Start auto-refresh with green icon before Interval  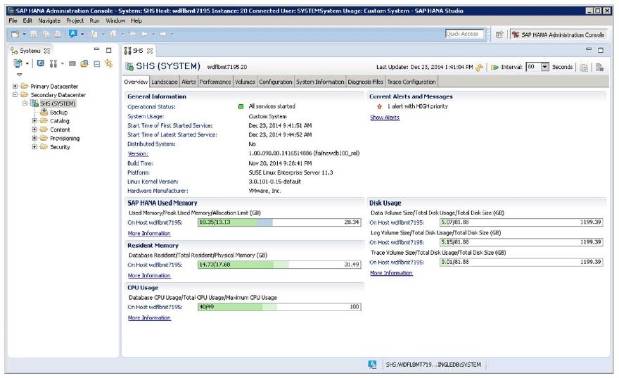pos(494,67)
